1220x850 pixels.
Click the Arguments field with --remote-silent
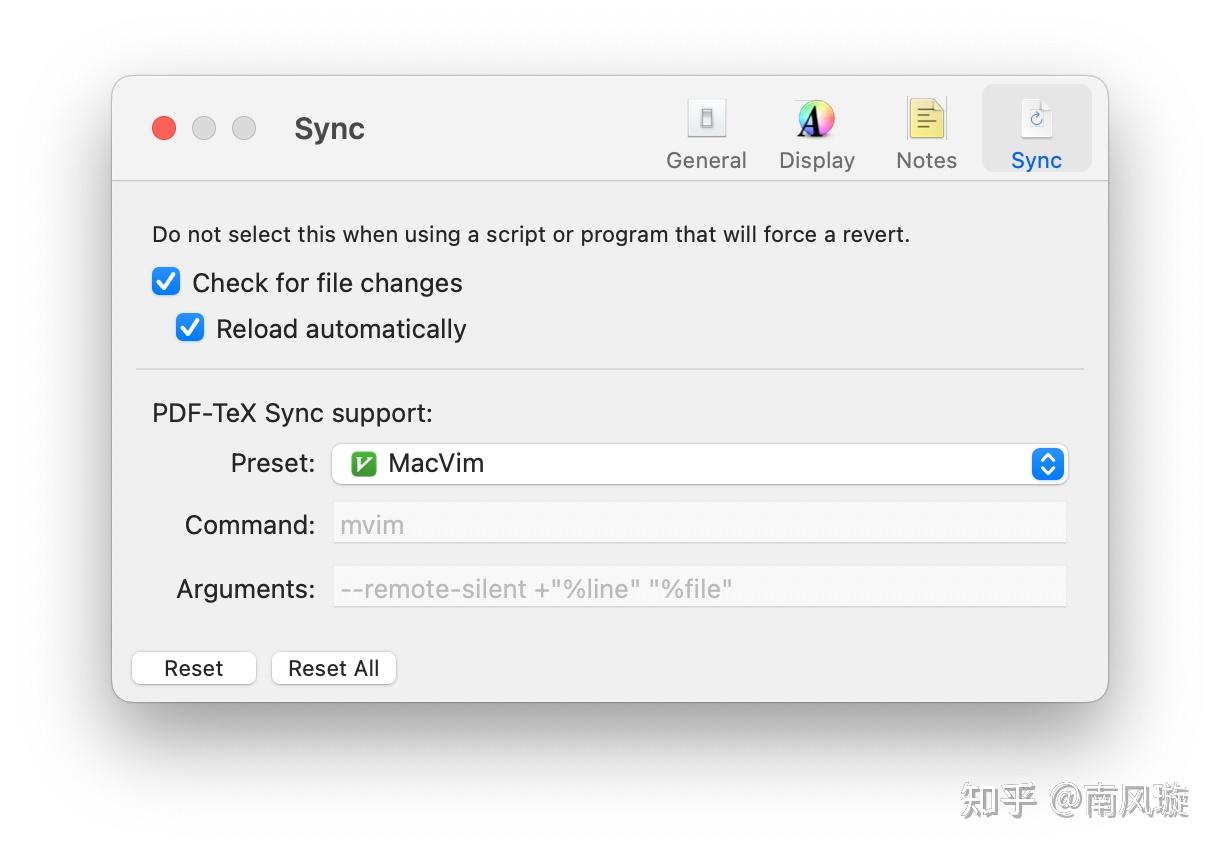point(699,588)
